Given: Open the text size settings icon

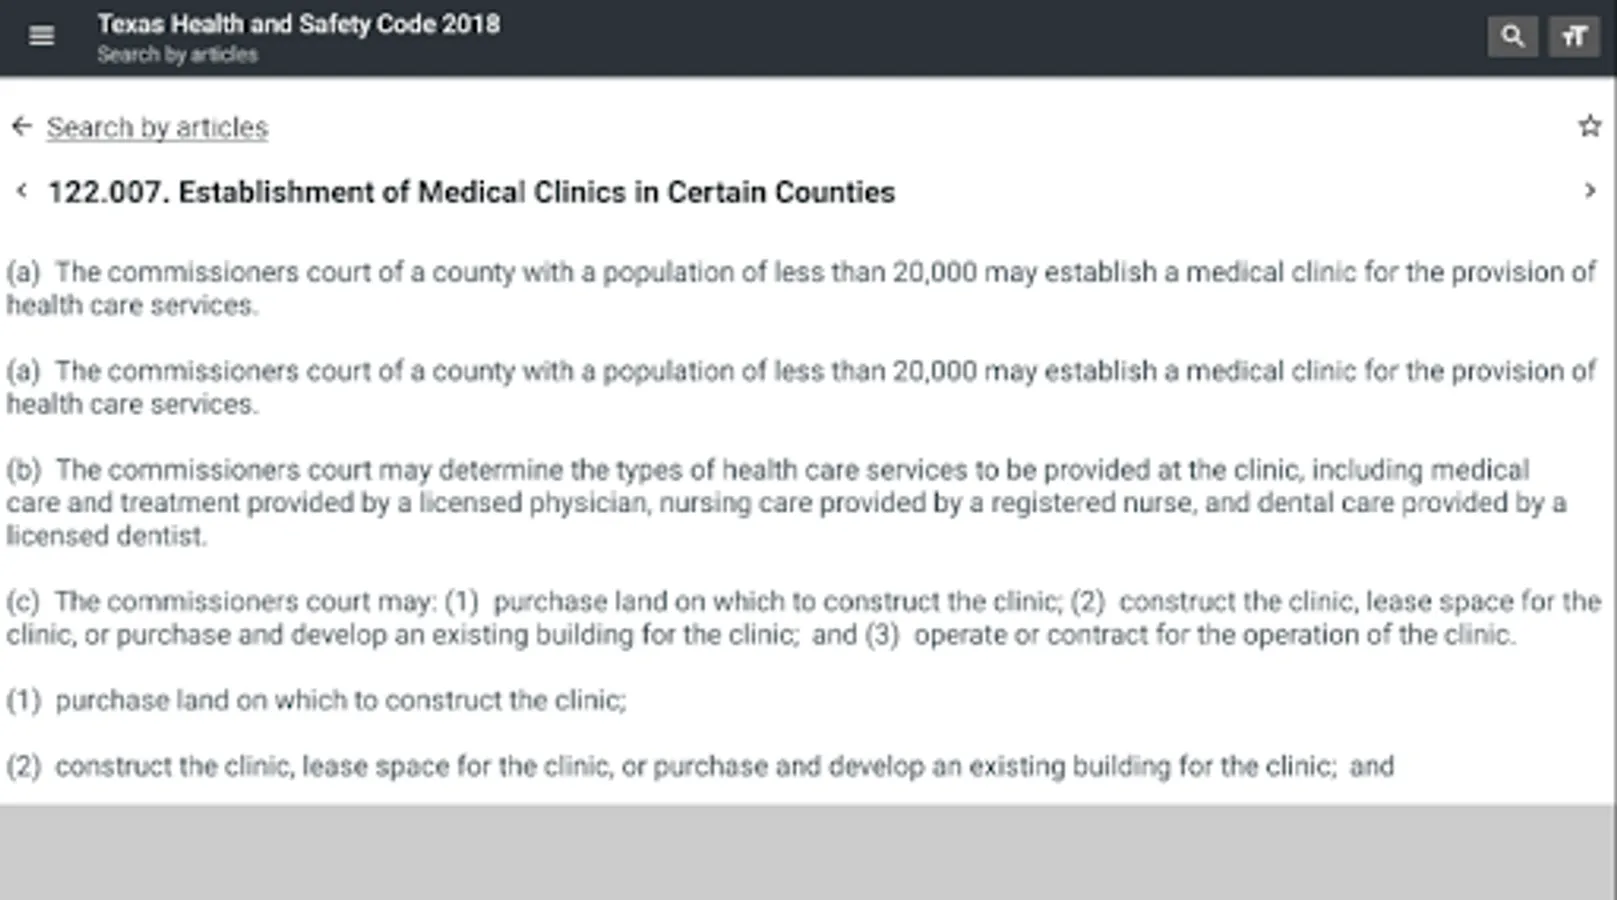Looking at the screenshot, I should (x=1574, y=37).
